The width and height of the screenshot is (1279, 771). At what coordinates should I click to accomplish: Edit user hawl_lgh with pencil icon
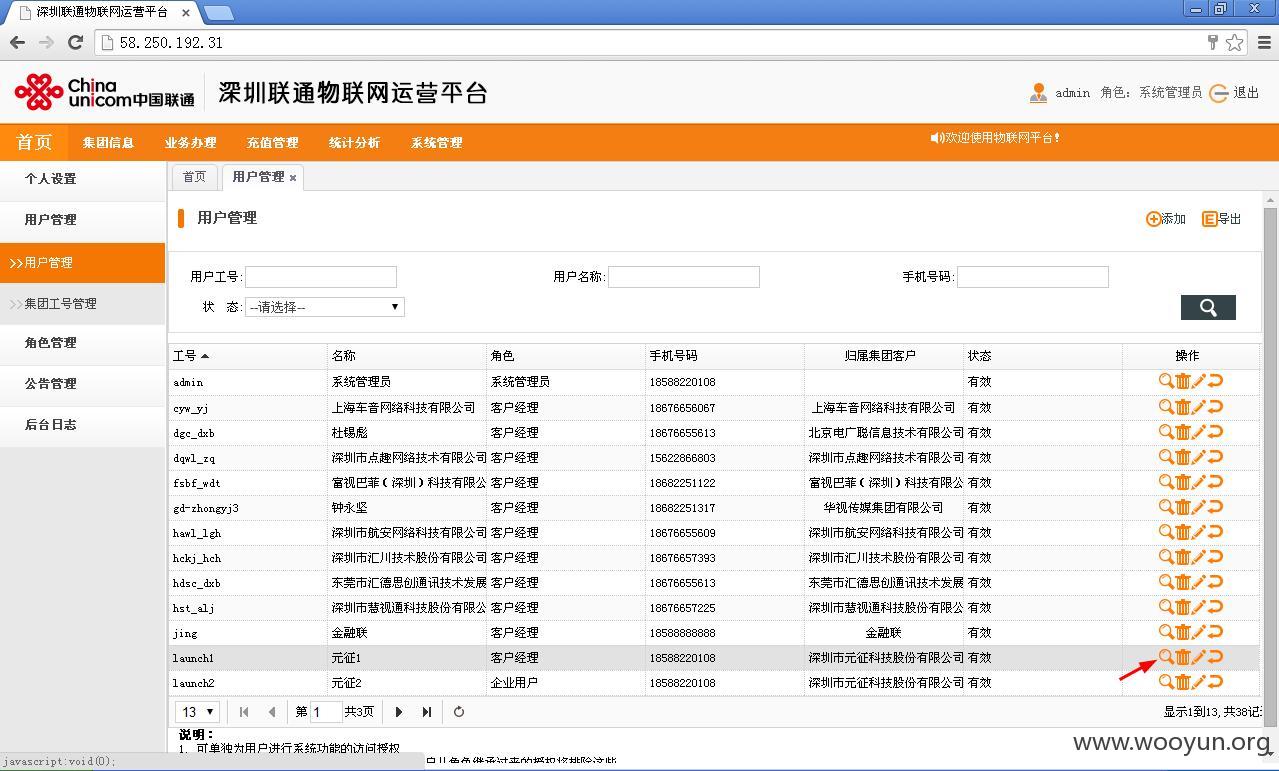coord(1198,532)
